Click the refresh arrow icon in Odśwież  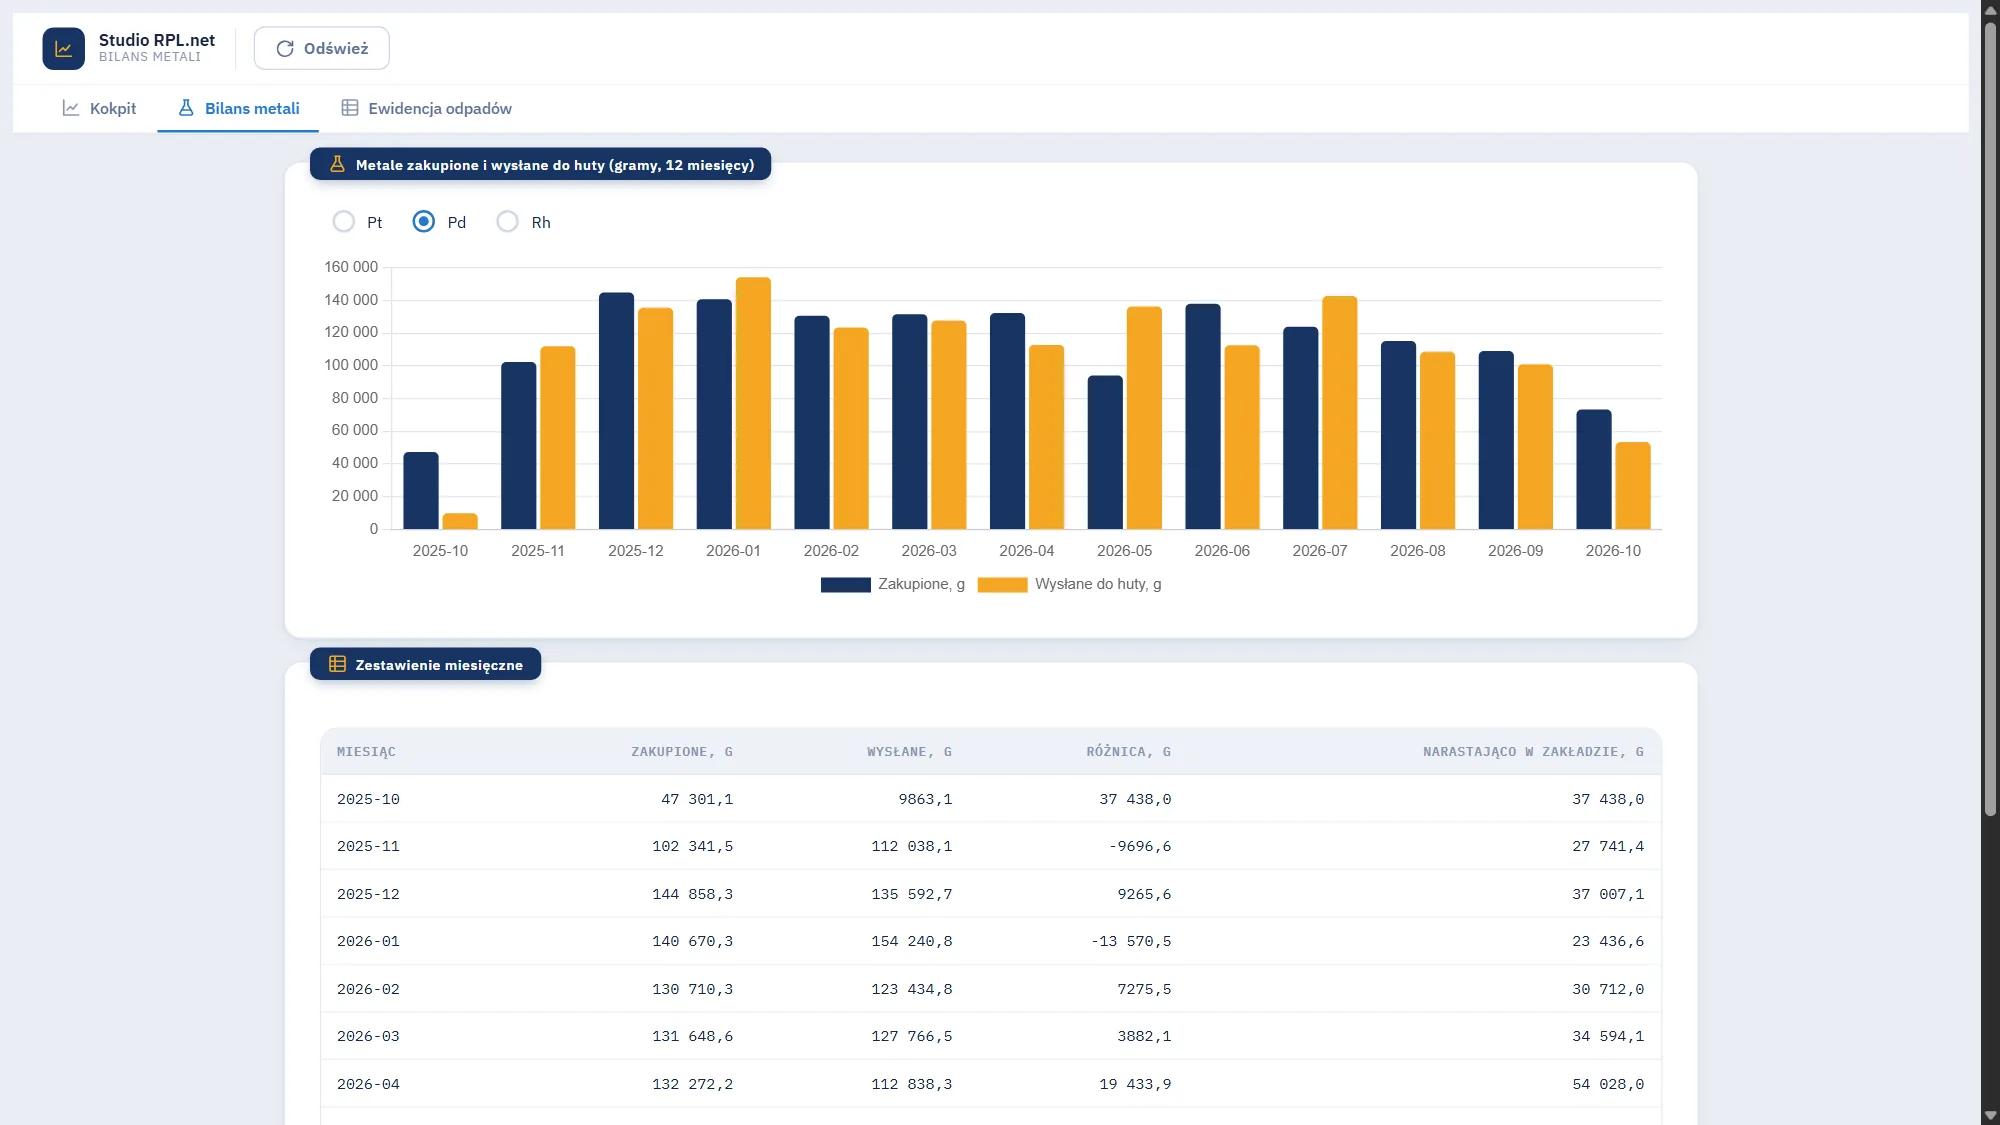coord(285,48)
